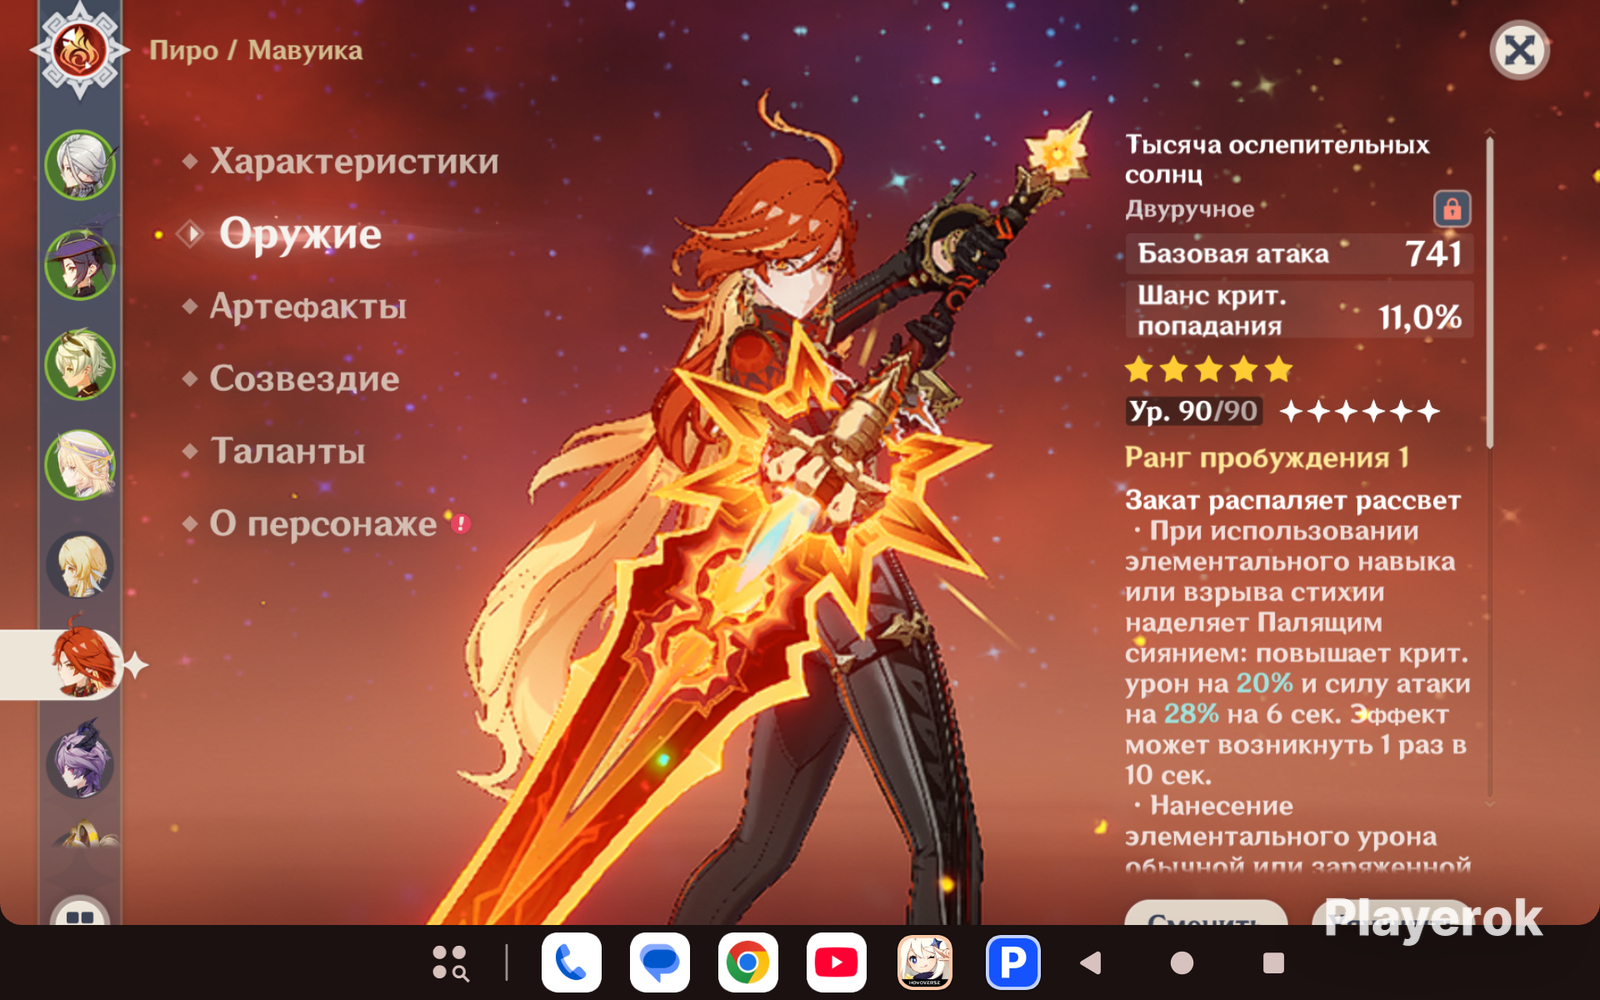1600x1000 pixels.
Task: Open the Genshin Impact taskbar icon
Action: [925, 963]
